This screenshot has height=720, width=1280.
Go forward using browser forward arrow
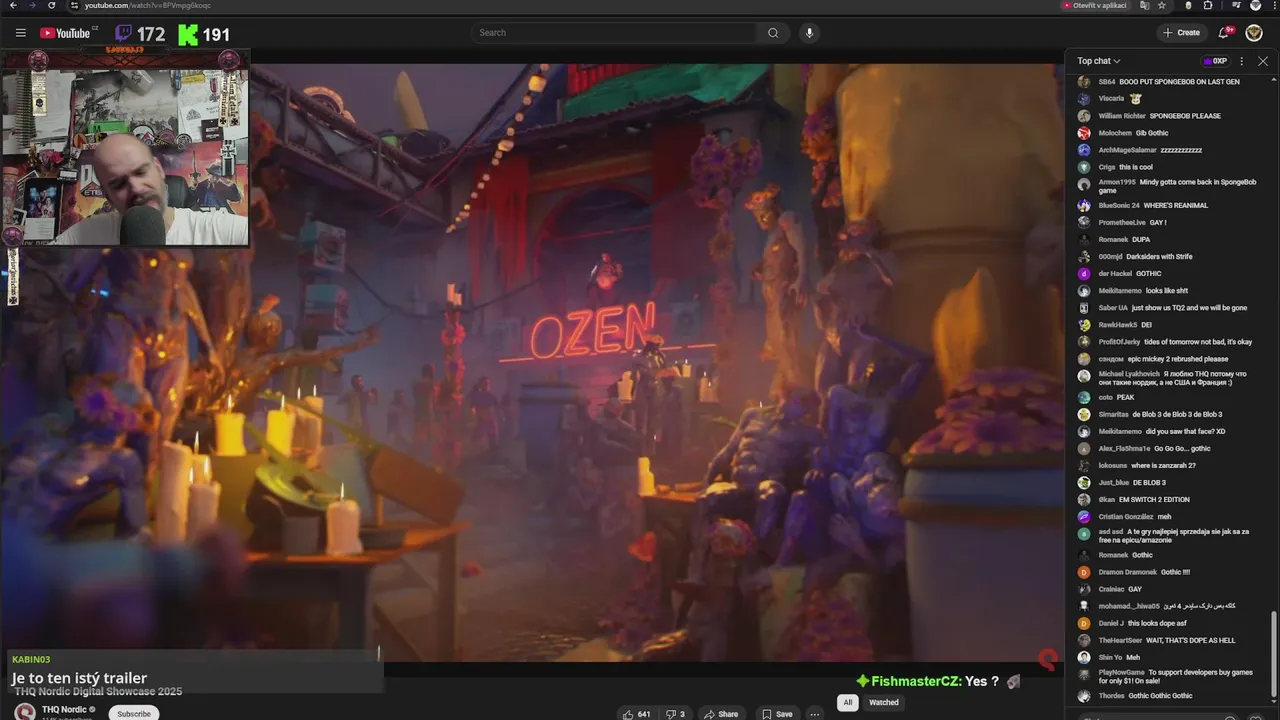32,5
